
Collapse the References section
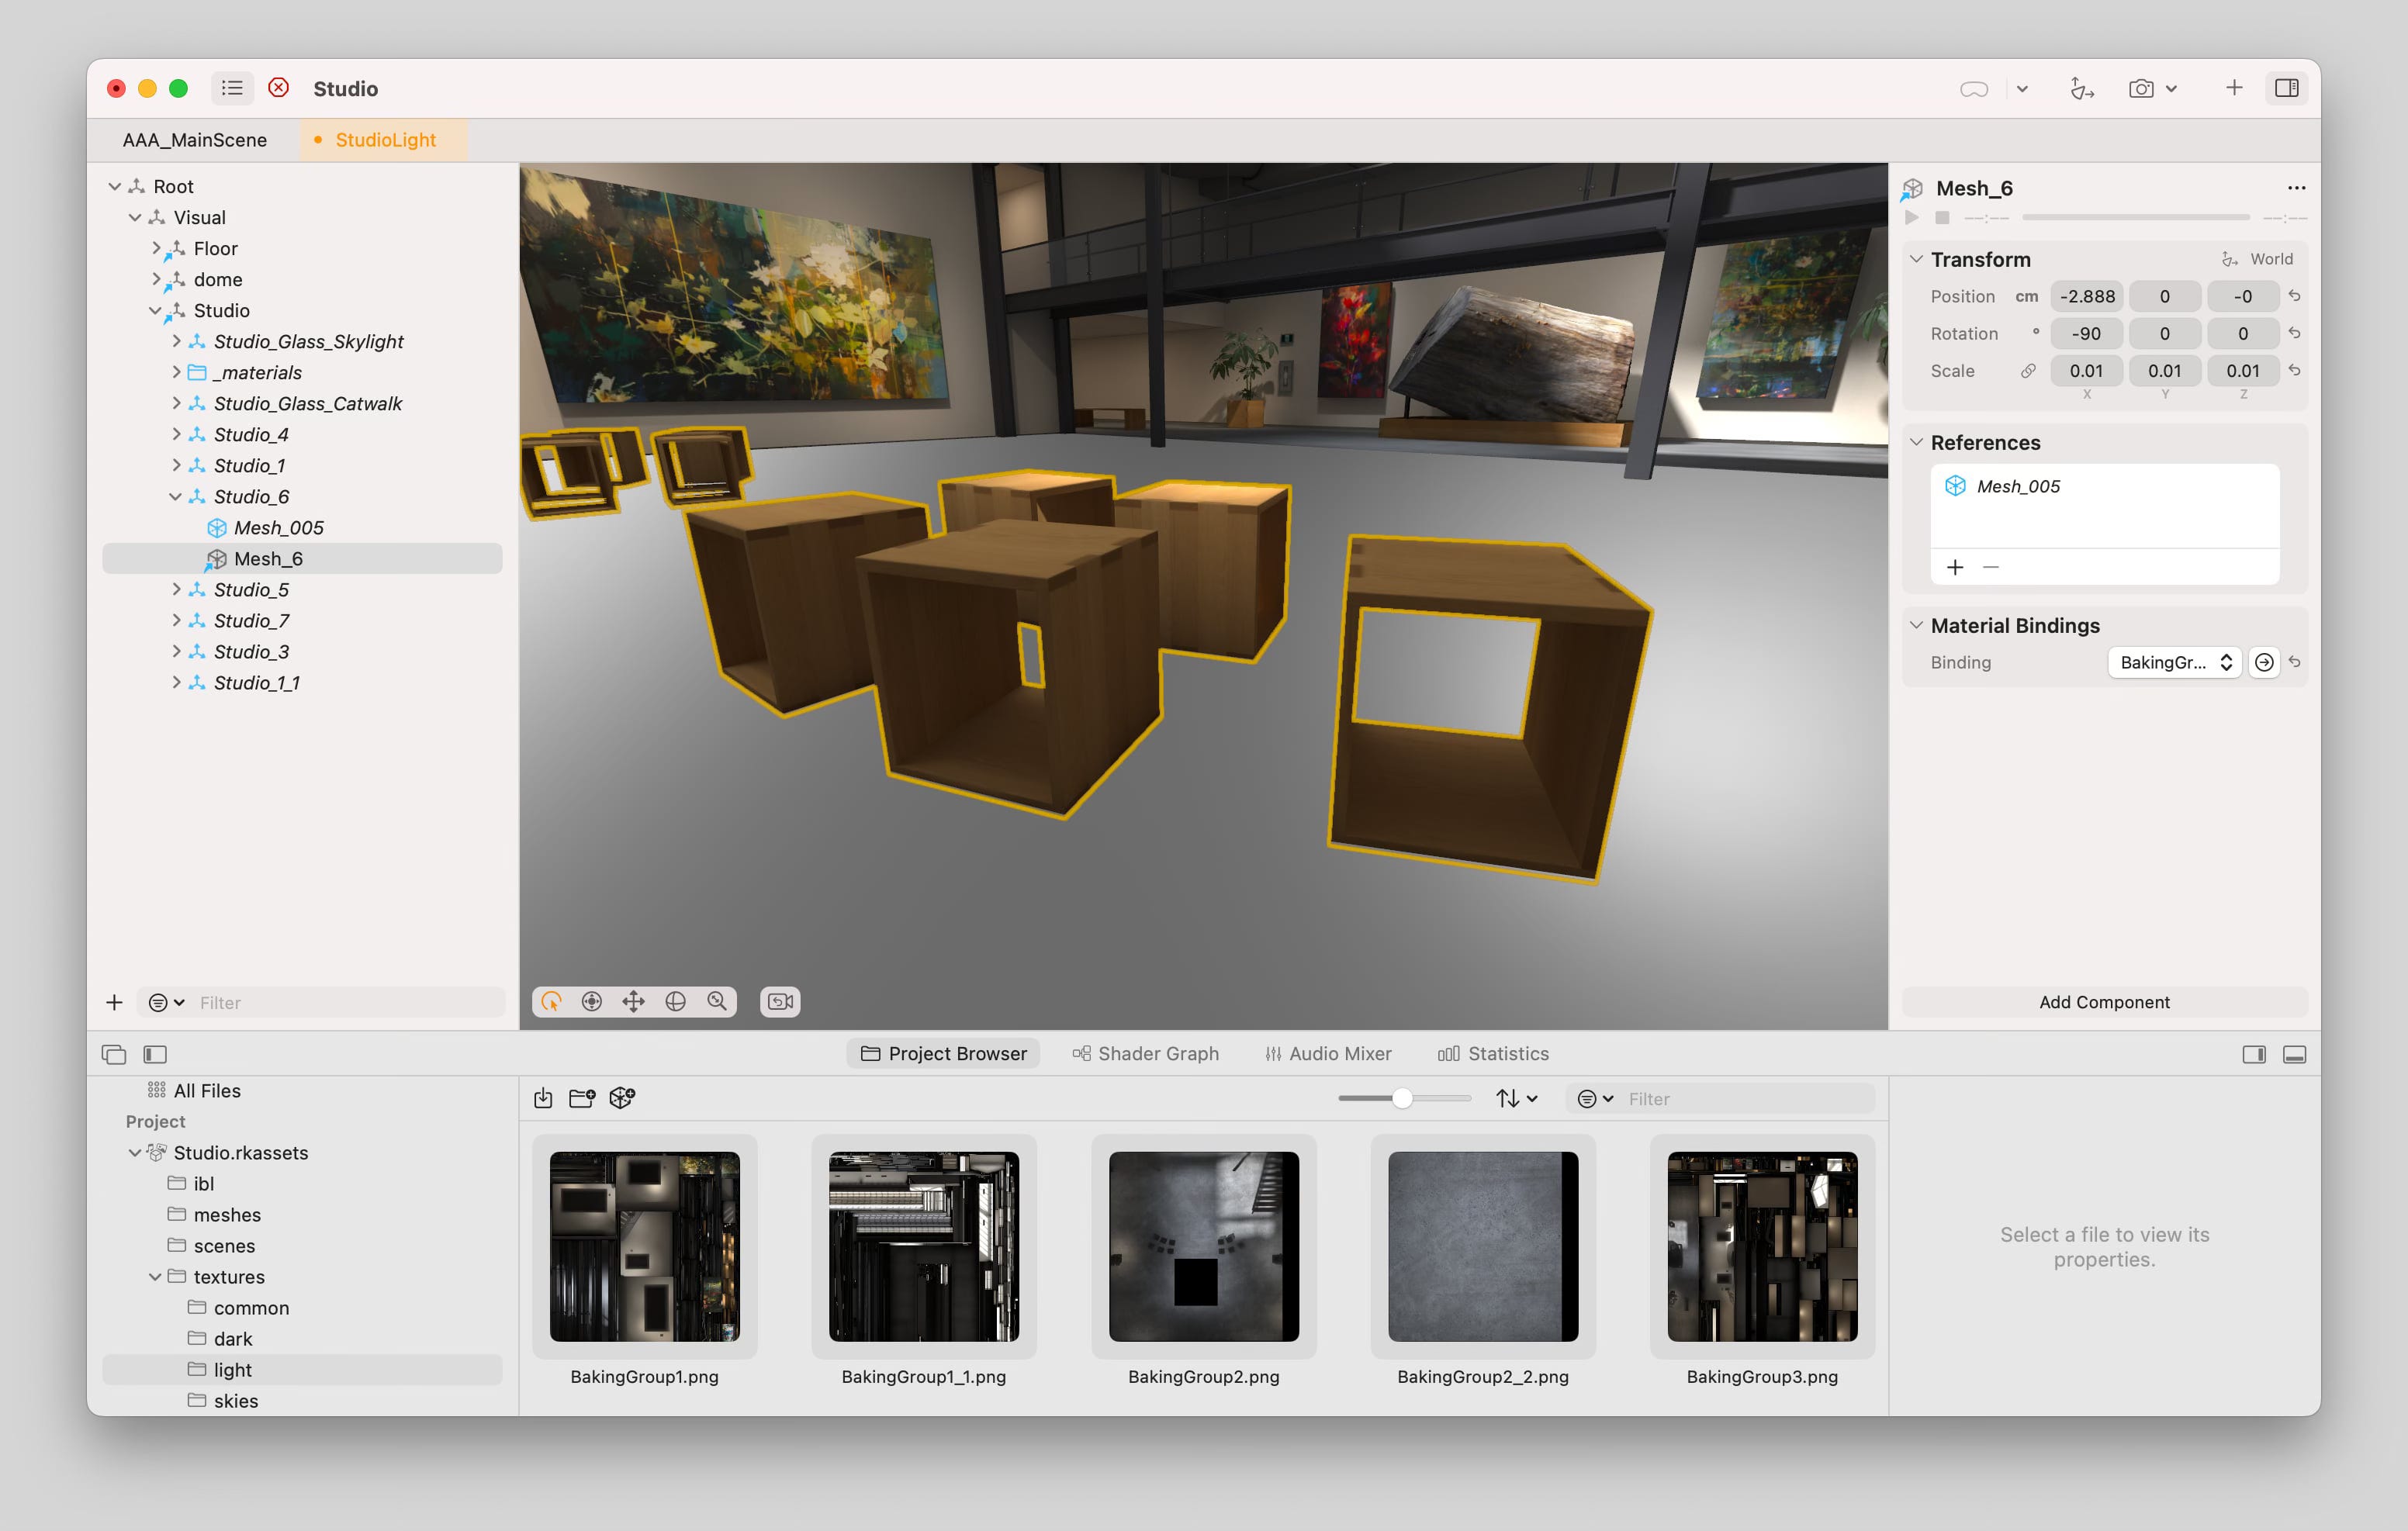[1916, 442]
